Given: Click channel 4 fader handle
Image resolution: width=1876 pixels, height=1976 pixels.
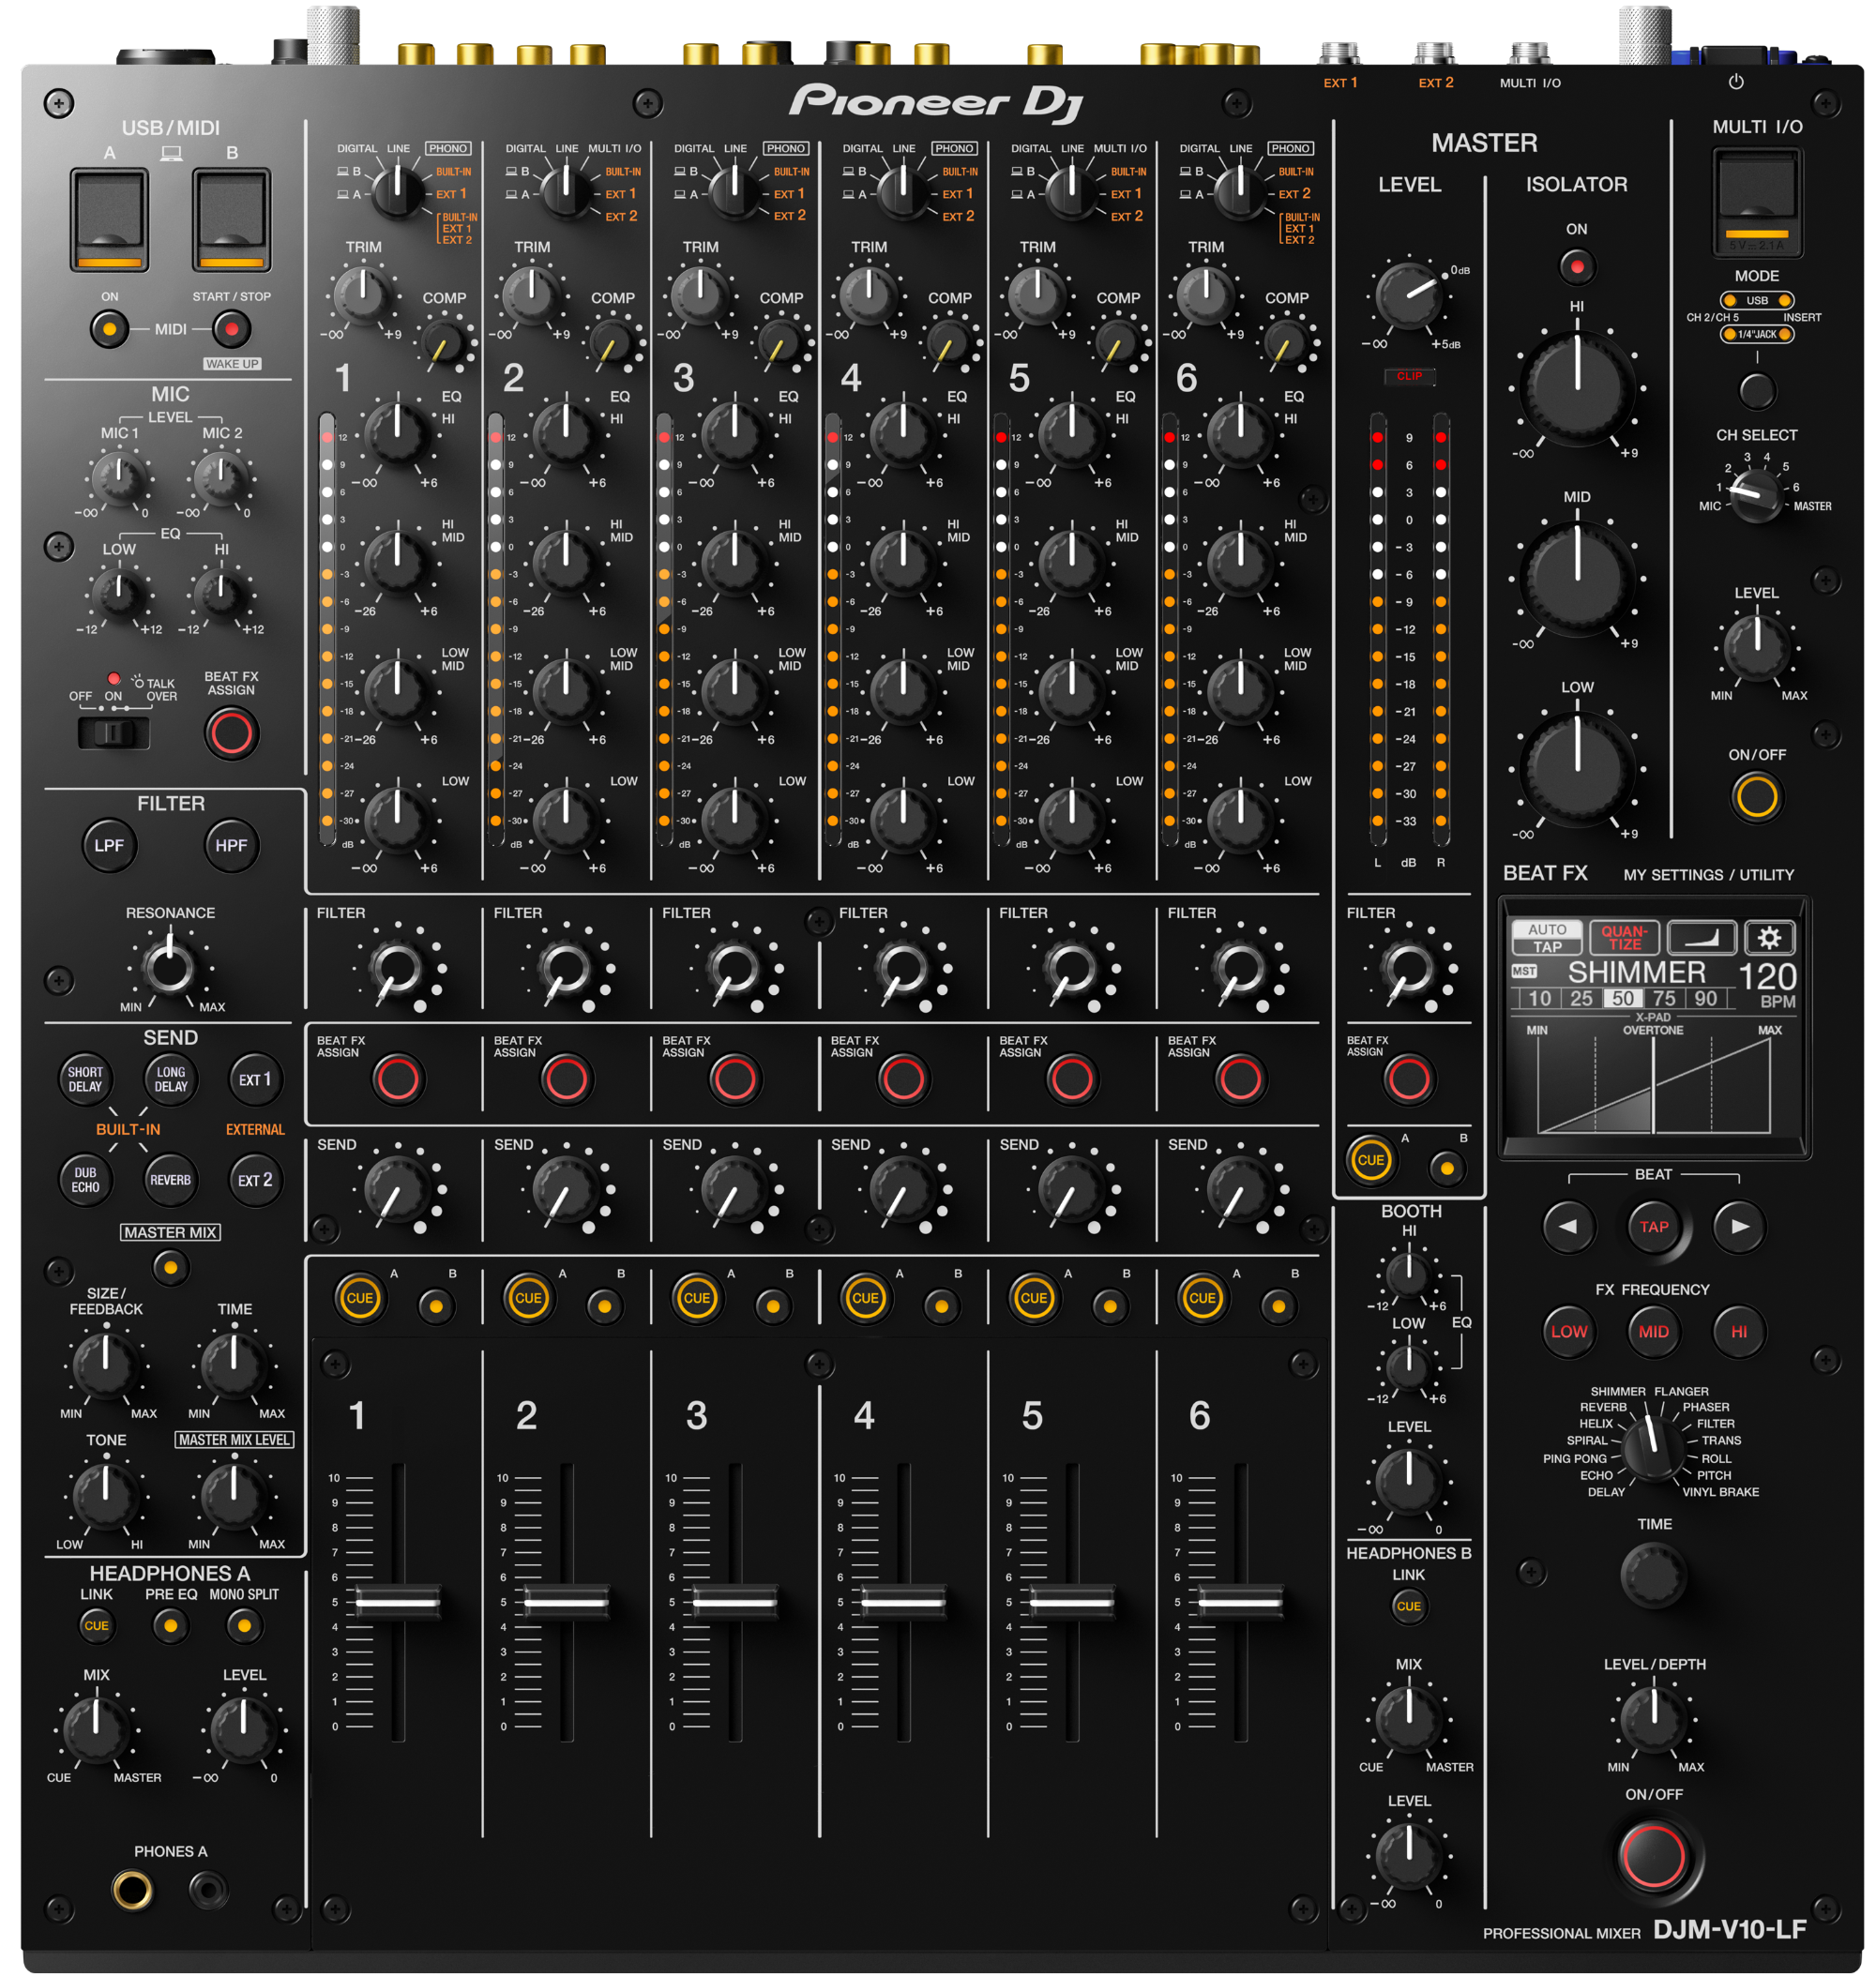Looking at the screenshot, I should [903, 1602].
